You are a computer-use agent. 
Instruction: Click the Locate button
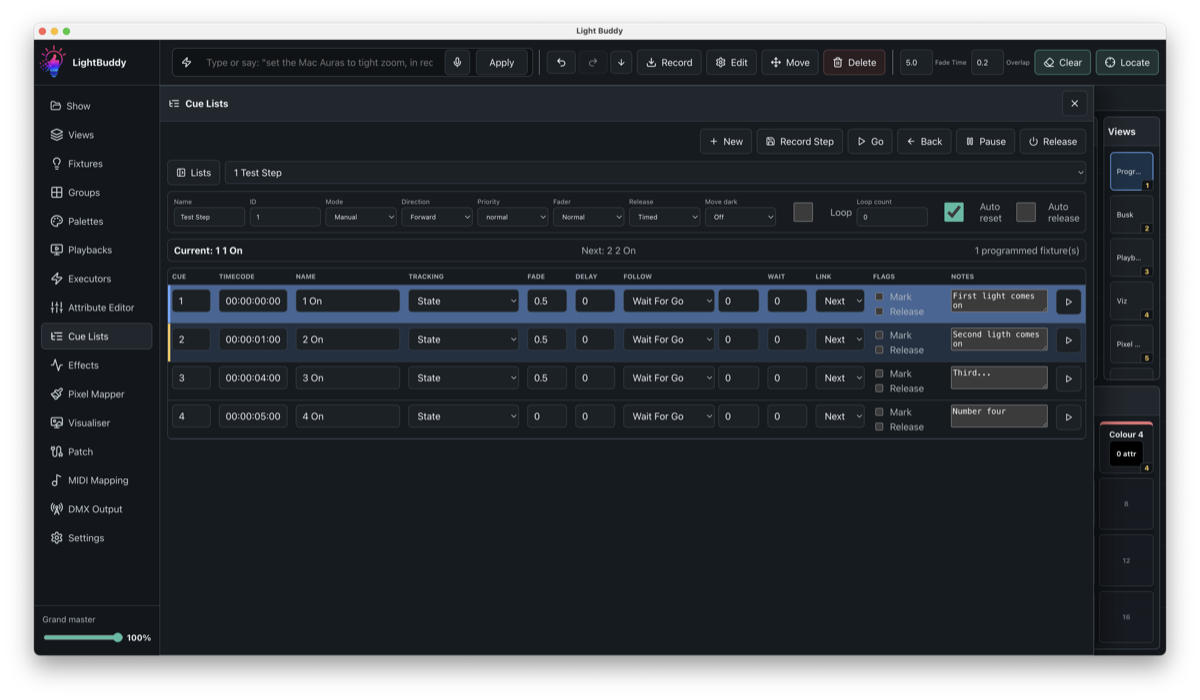pyautogui.click(x=1127, y=62)
